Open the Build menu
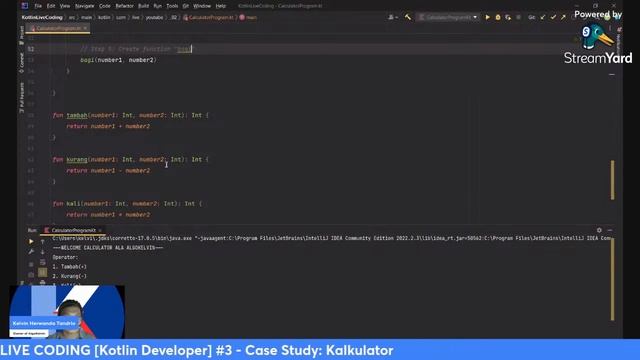 [144, 6]
